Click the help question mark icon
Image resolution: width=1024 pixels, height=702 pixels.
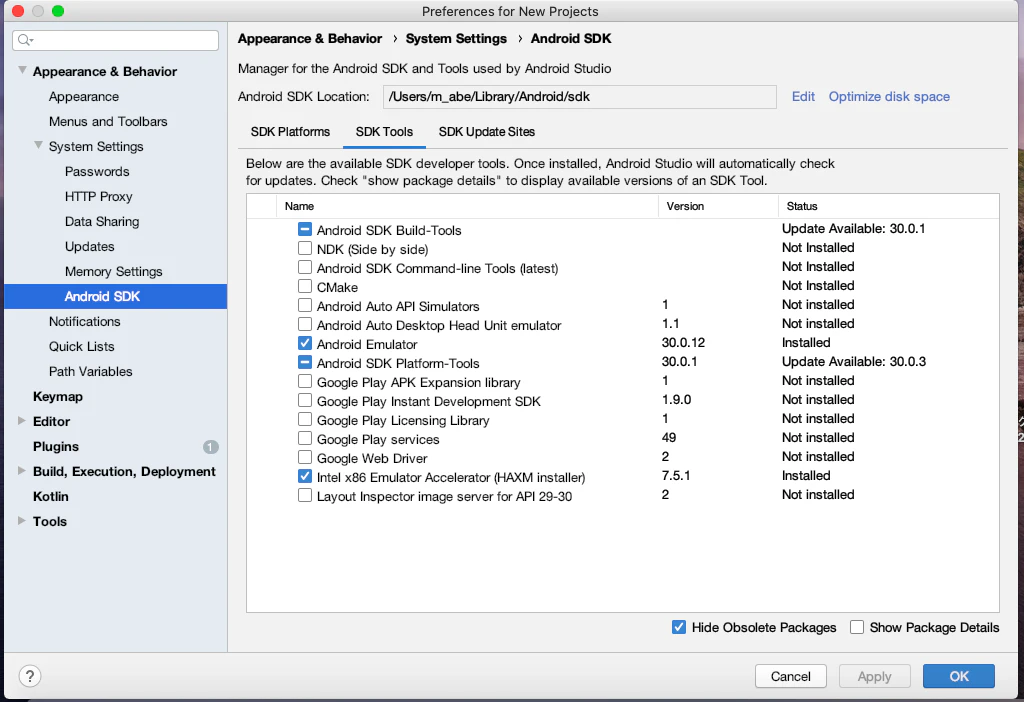(x=29, y=676)
